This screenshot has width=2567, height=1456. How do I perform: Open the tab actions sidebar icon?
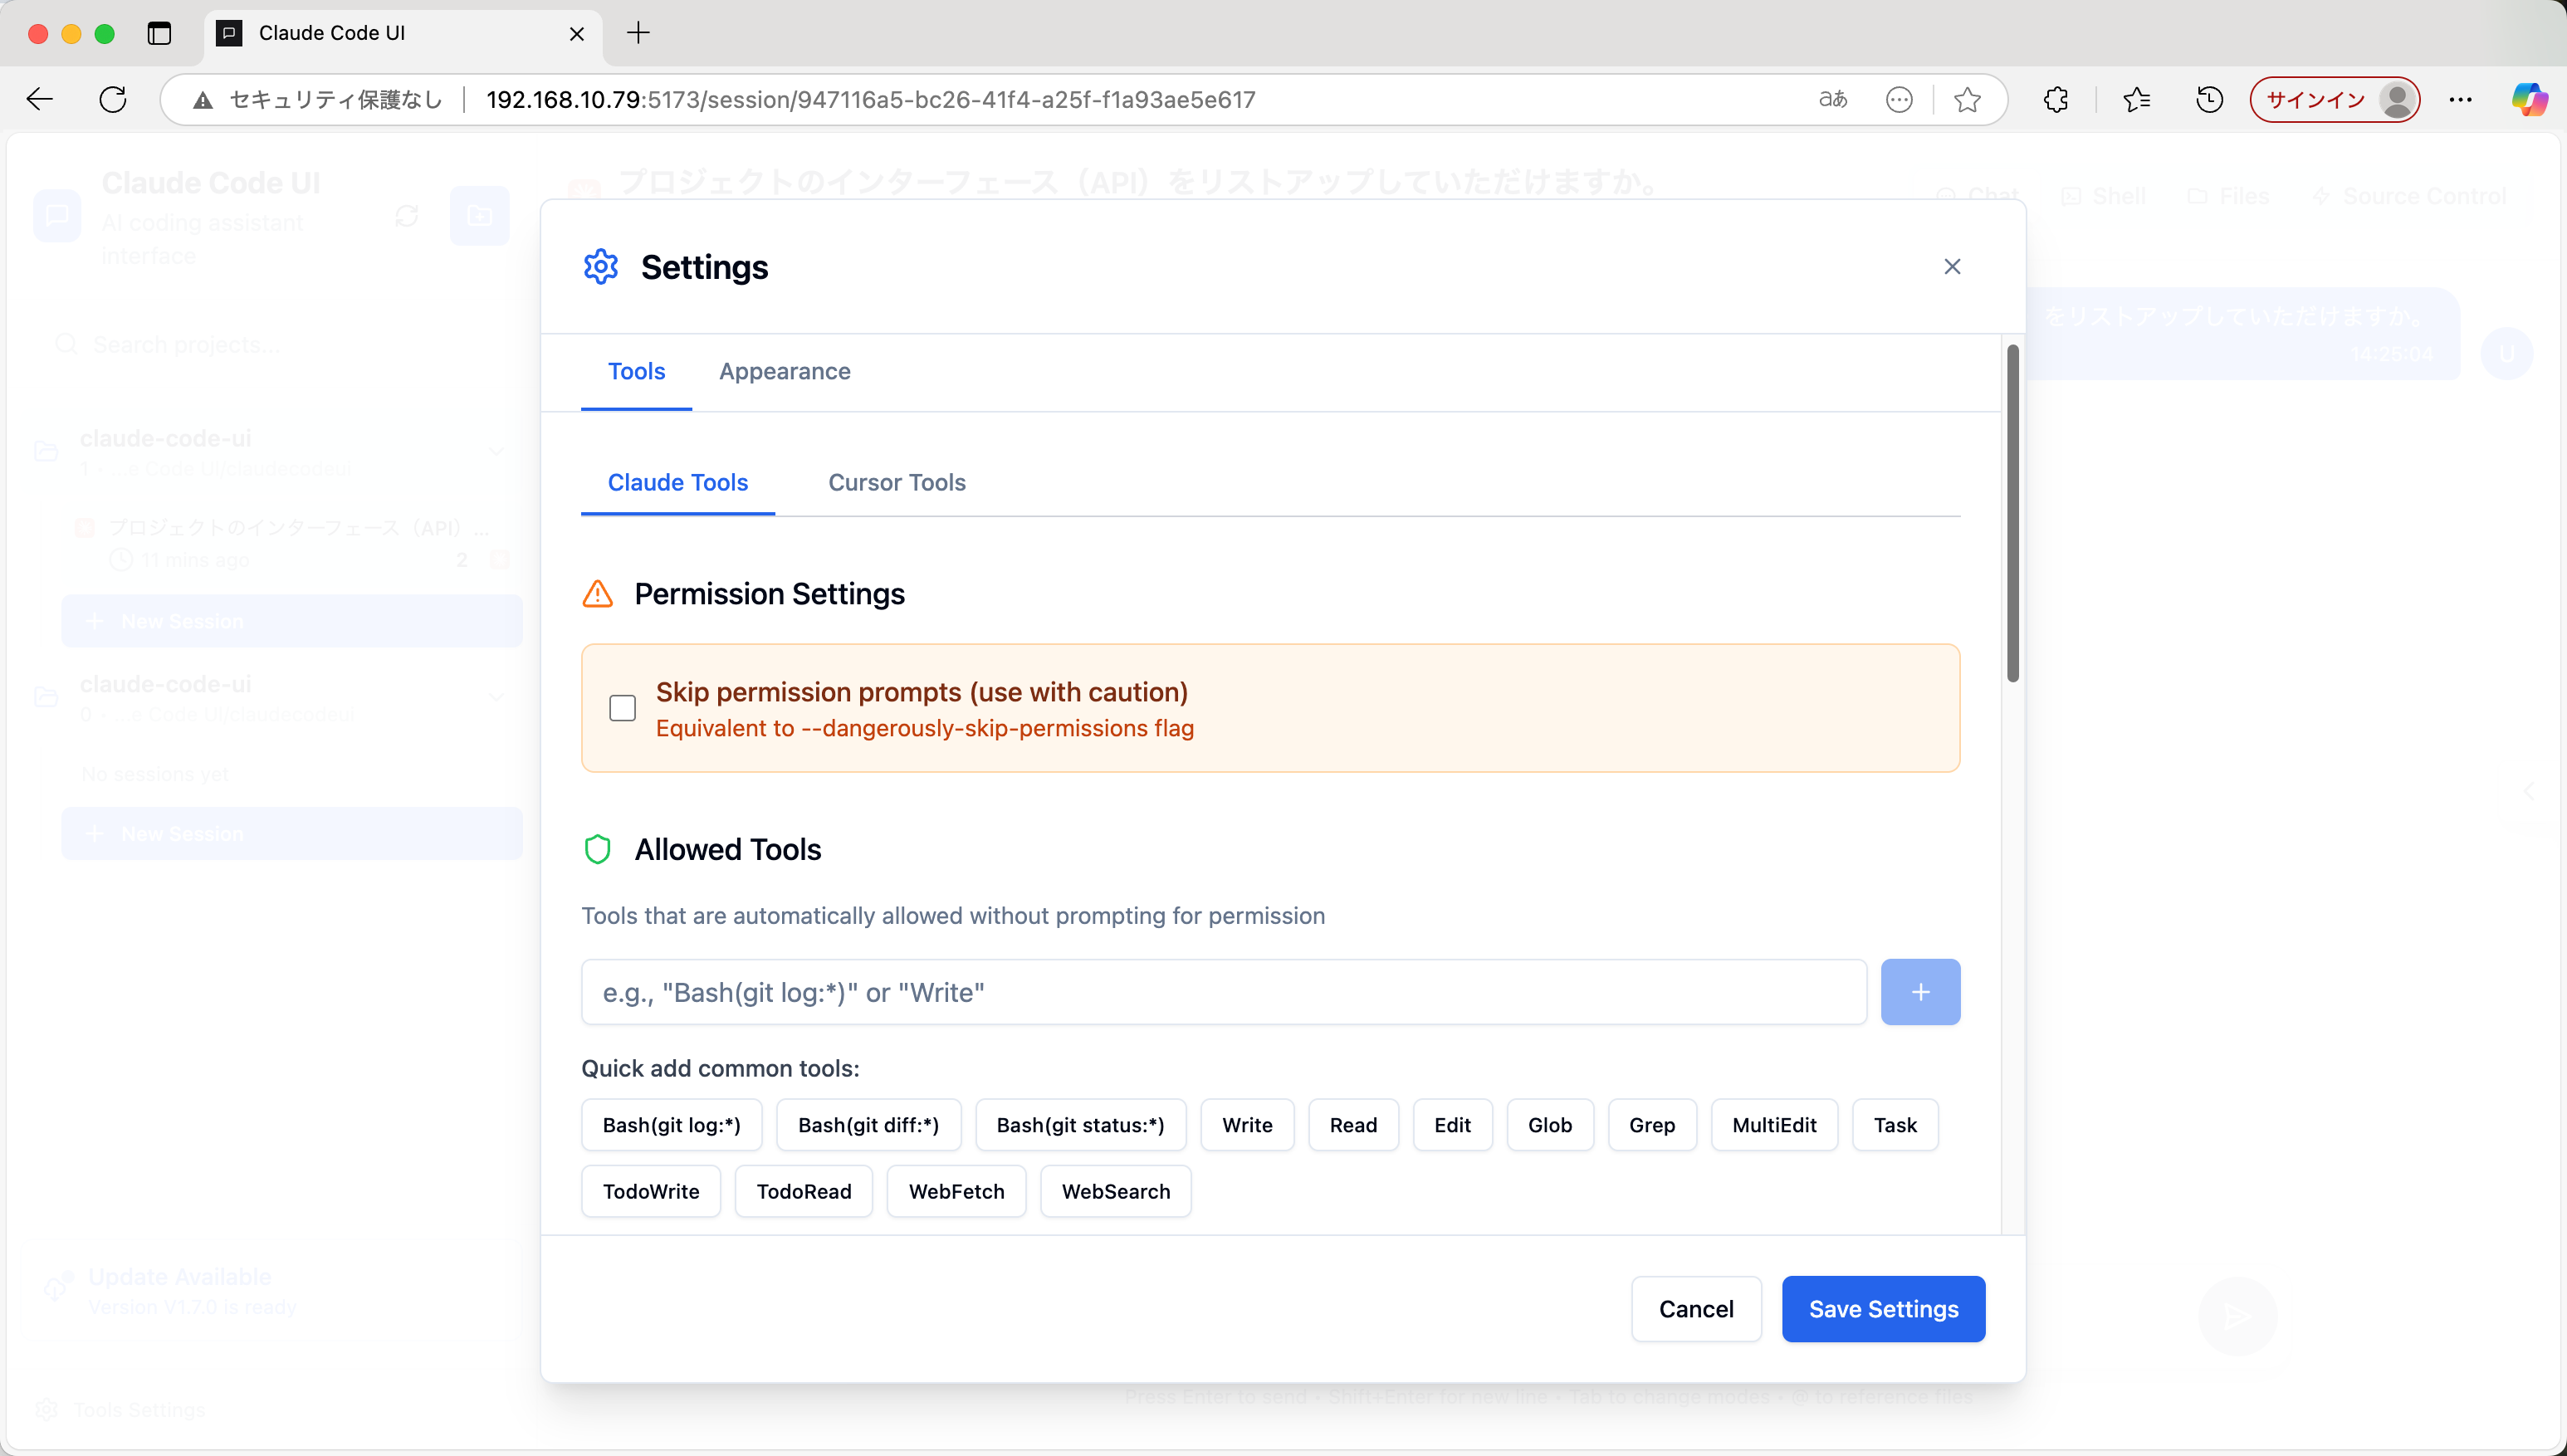pyautogui.click(x=159, y=33)
